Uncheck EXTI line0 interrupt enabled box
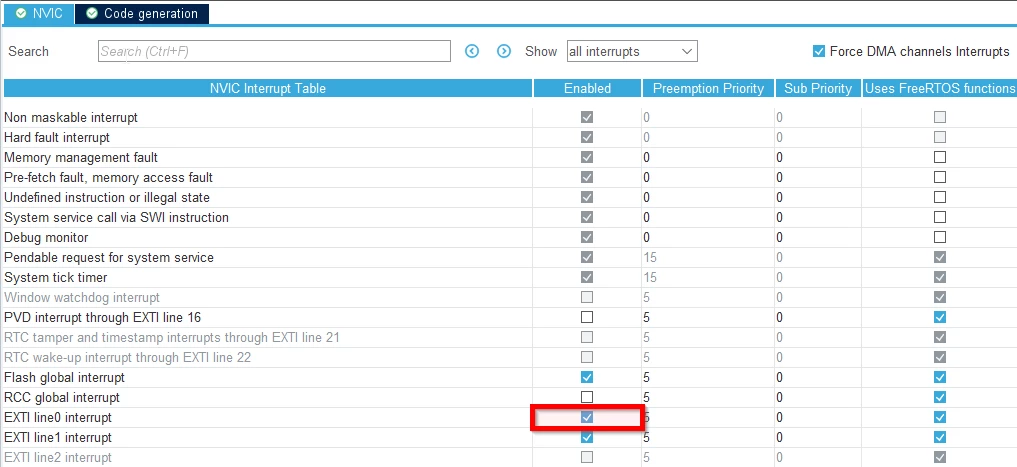The image size is (1017, 467). 587,417
